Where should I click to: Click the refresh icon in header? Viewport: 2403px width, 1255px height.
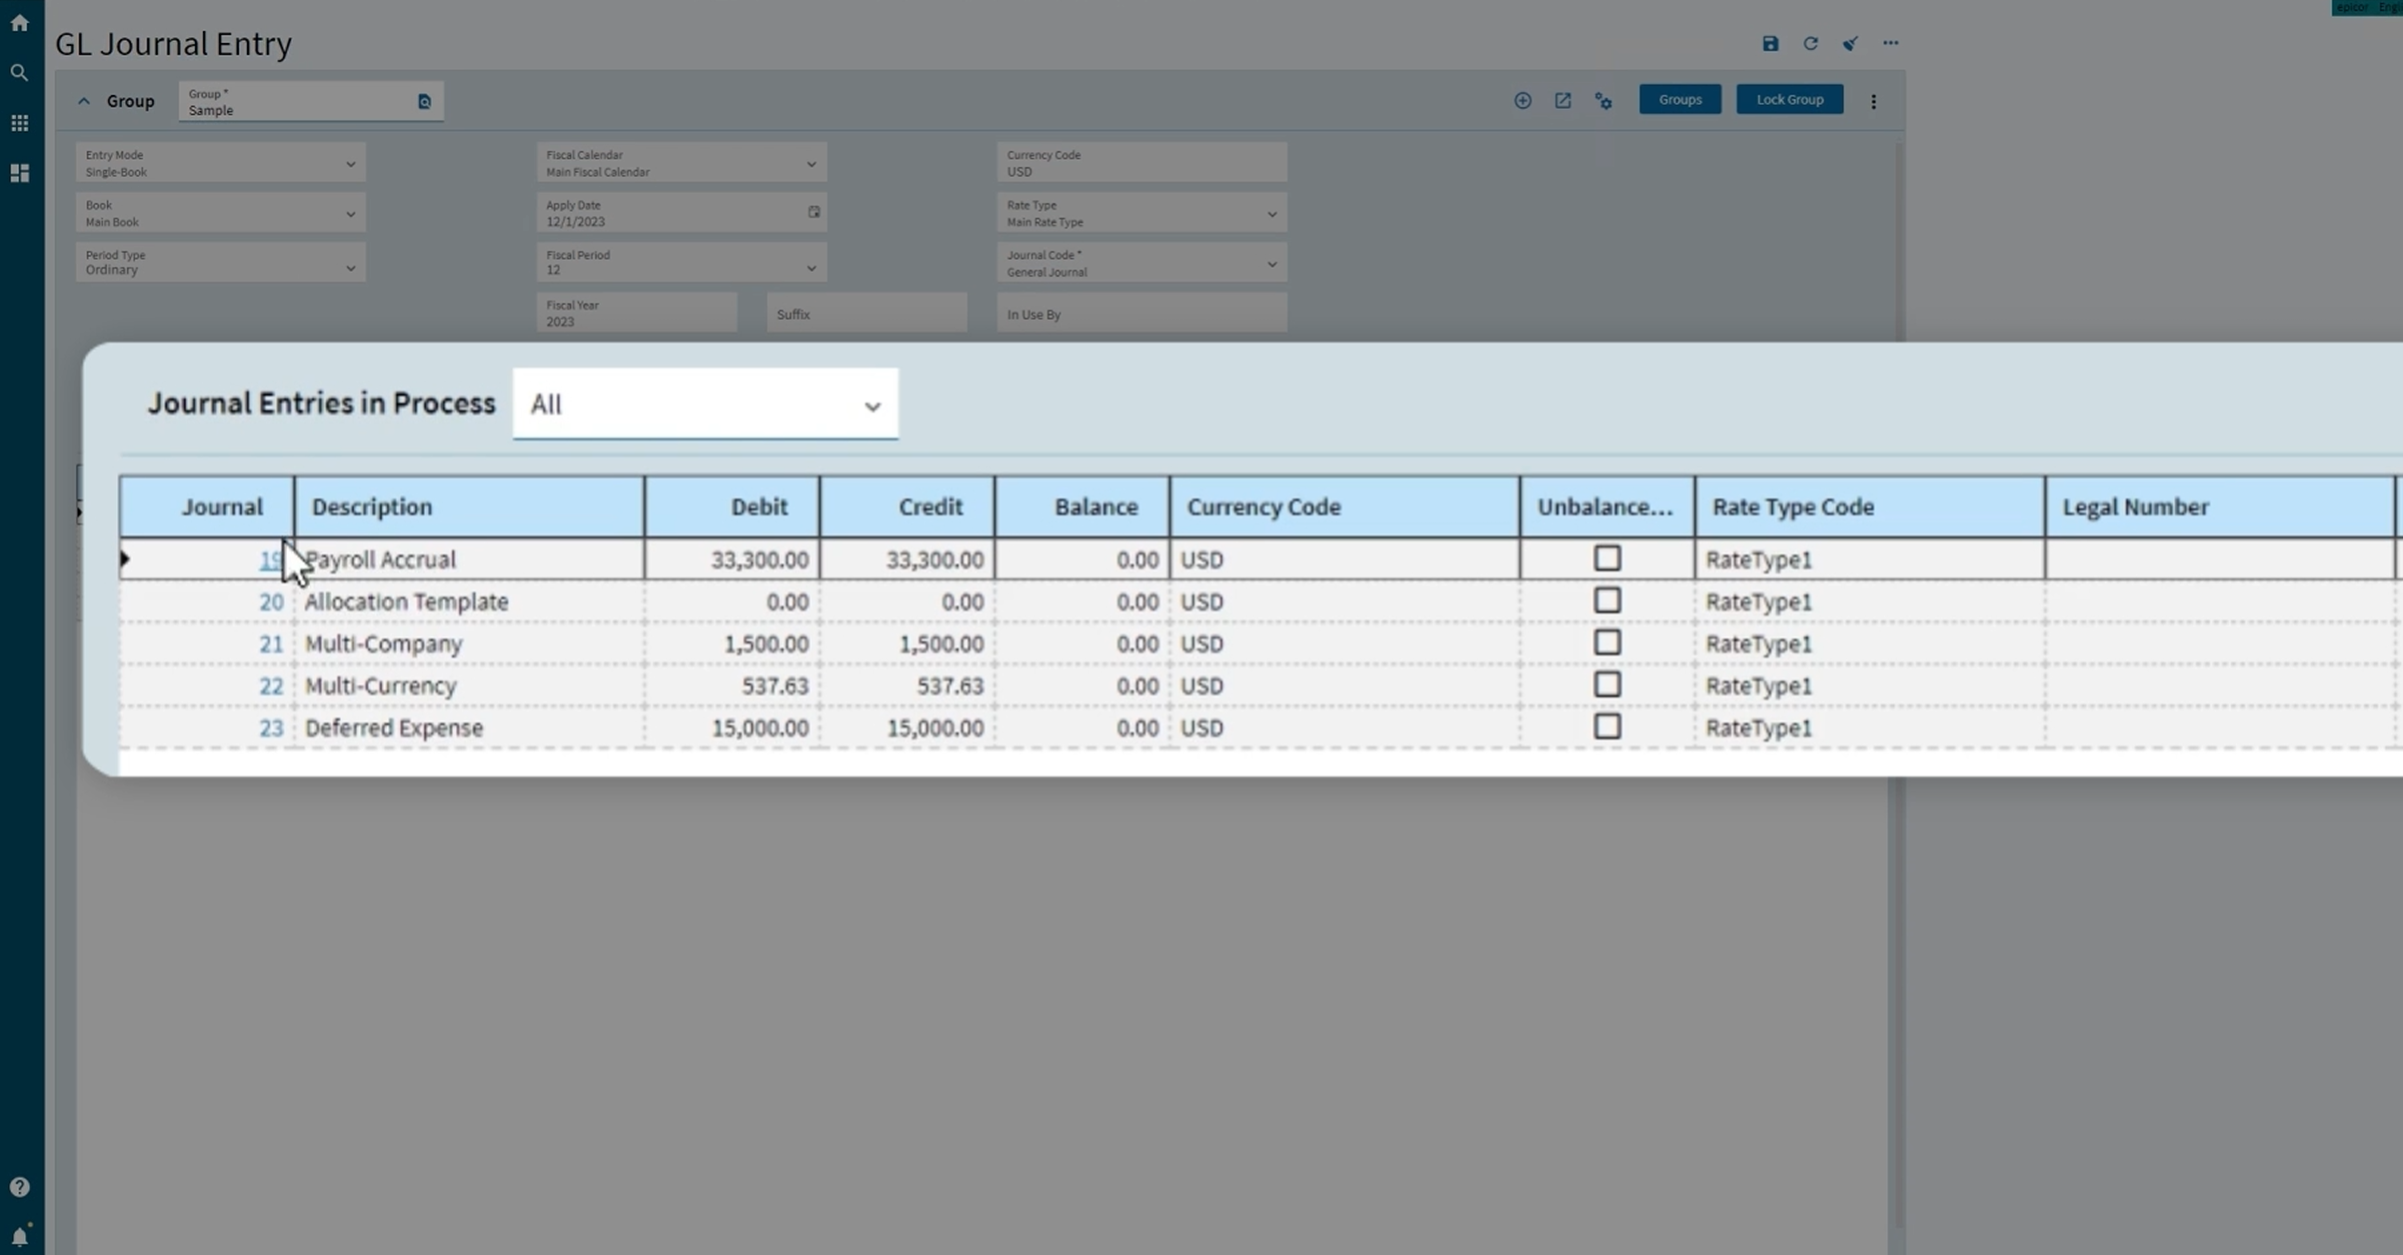(1810, 43)
